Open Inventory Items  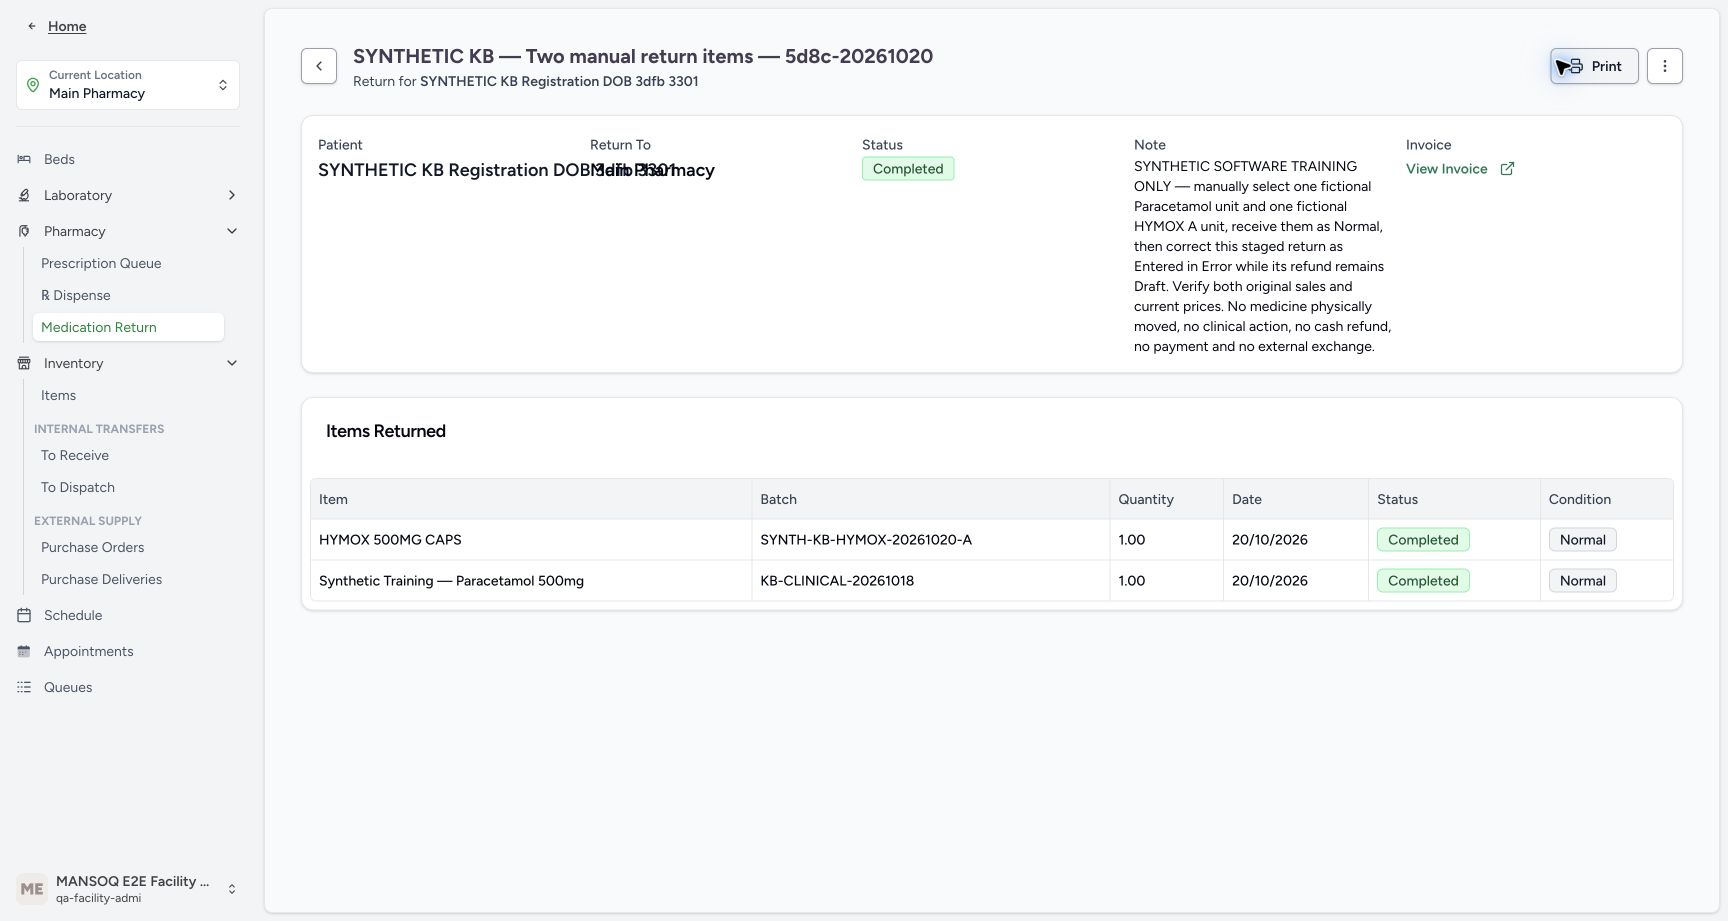[x=58, y=395]
